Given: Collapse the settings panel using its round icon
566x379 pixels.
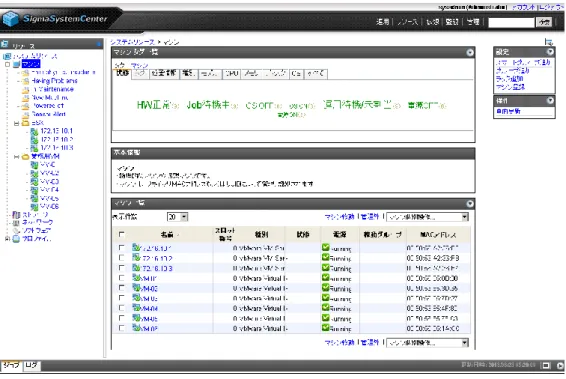Looking at the screenshot, I should pyautogui.click(x=550, y=52).
